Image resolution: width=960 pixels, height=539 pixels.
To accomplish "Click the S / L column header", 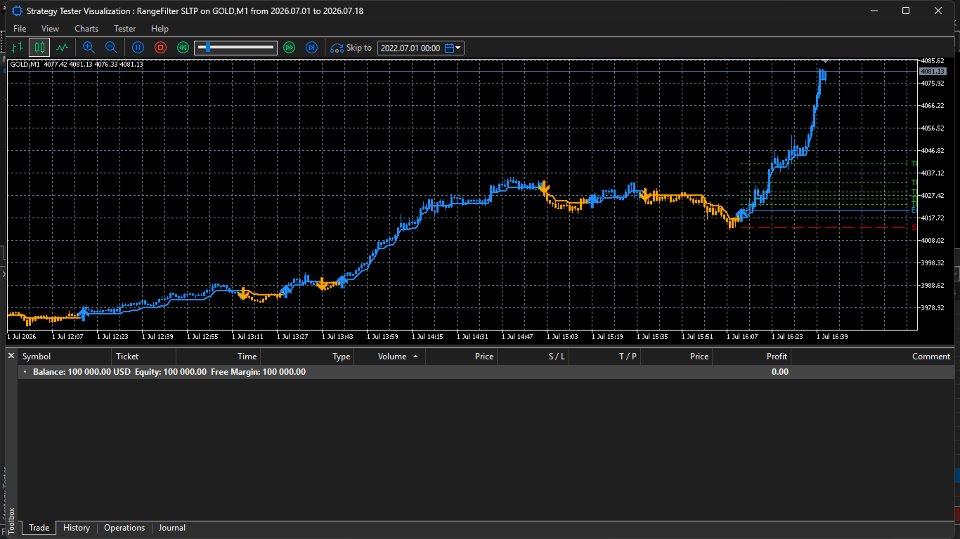I will click(x=533, y=356).
